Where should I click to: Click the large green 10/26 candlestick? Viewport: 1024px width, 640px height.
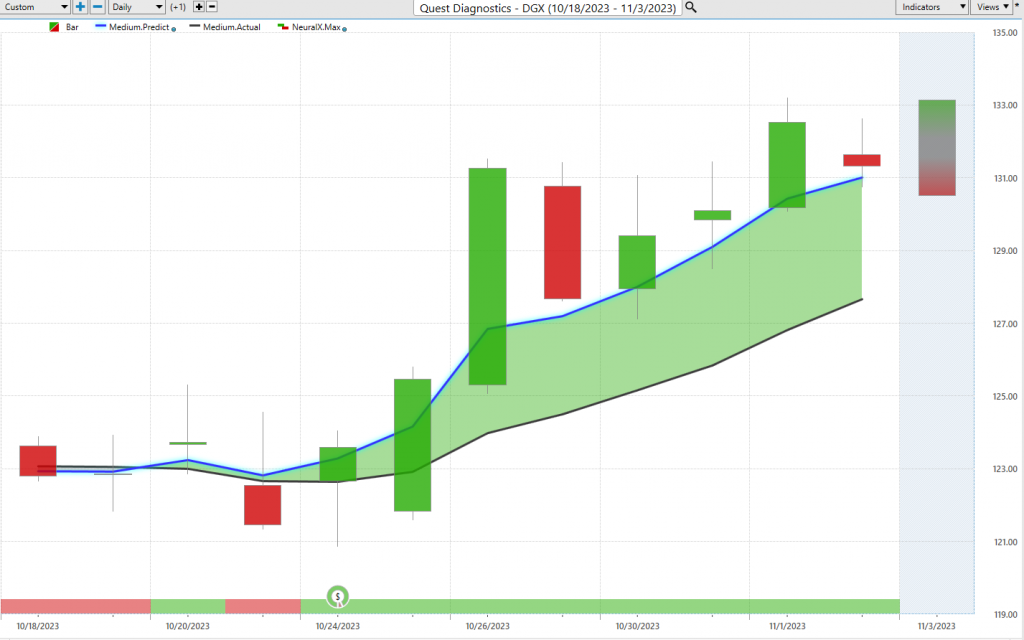coord(487,276)
